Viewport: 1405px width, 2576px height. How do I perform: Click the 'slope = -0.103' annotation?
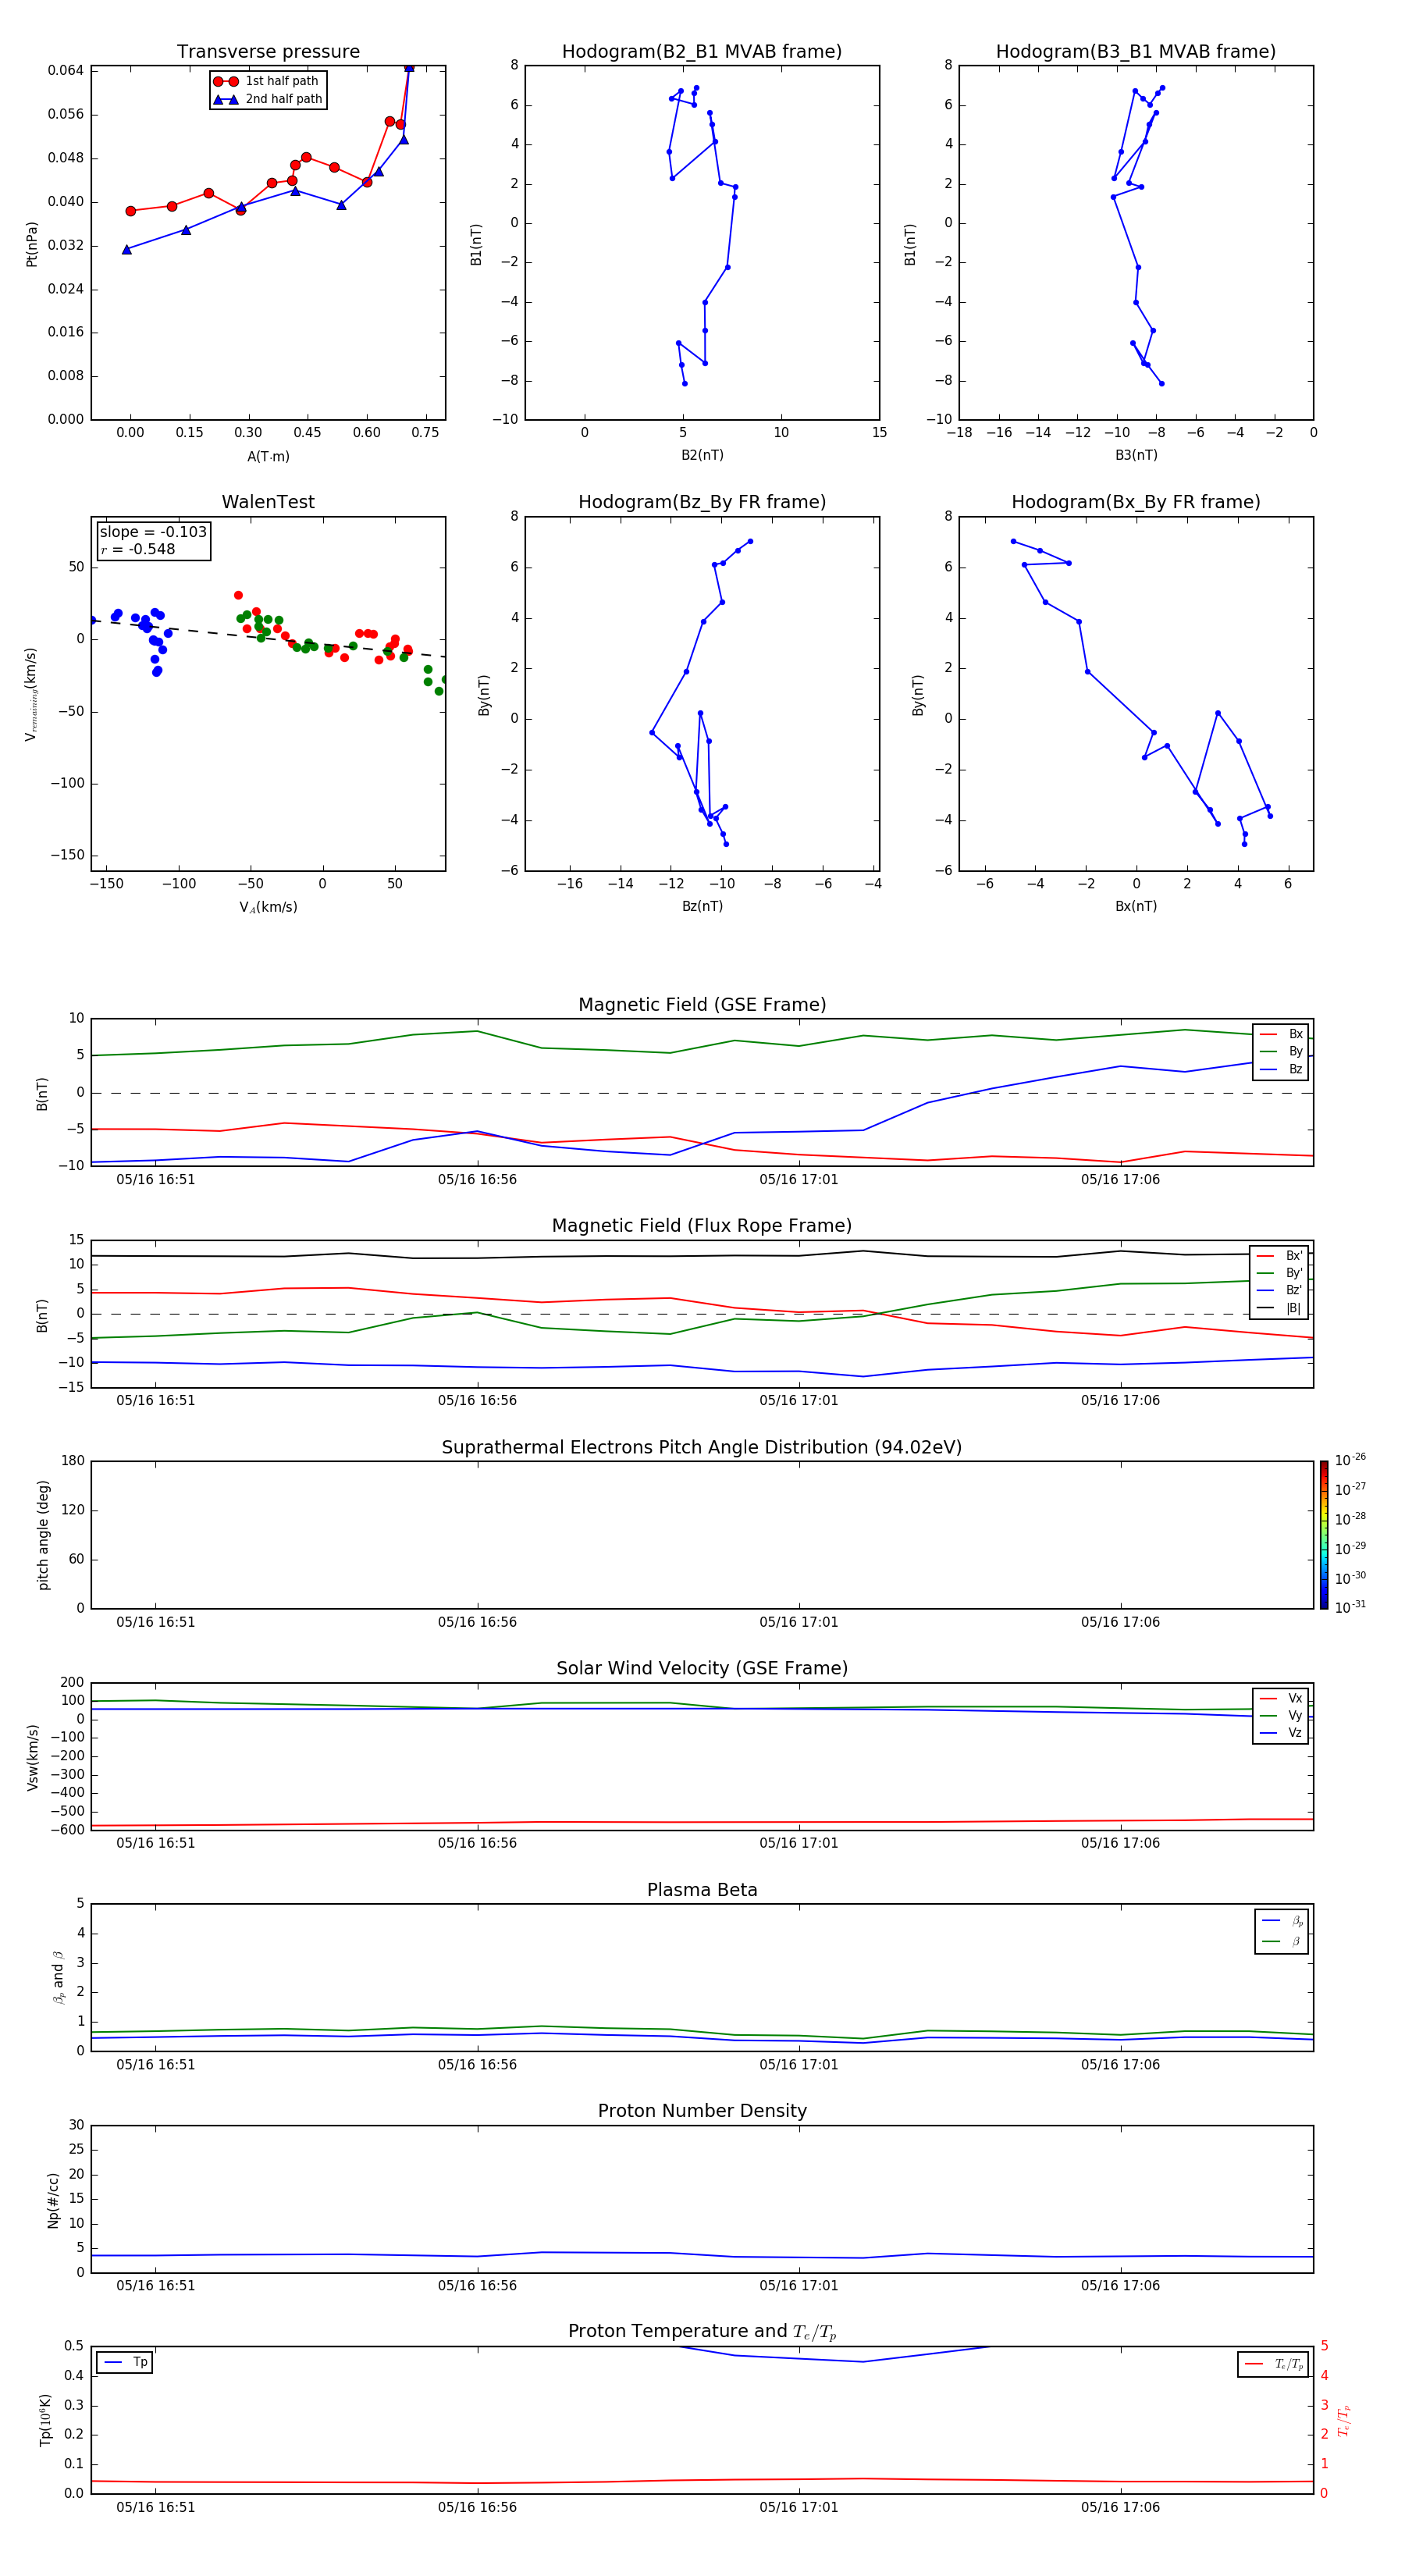pos(153,532)
